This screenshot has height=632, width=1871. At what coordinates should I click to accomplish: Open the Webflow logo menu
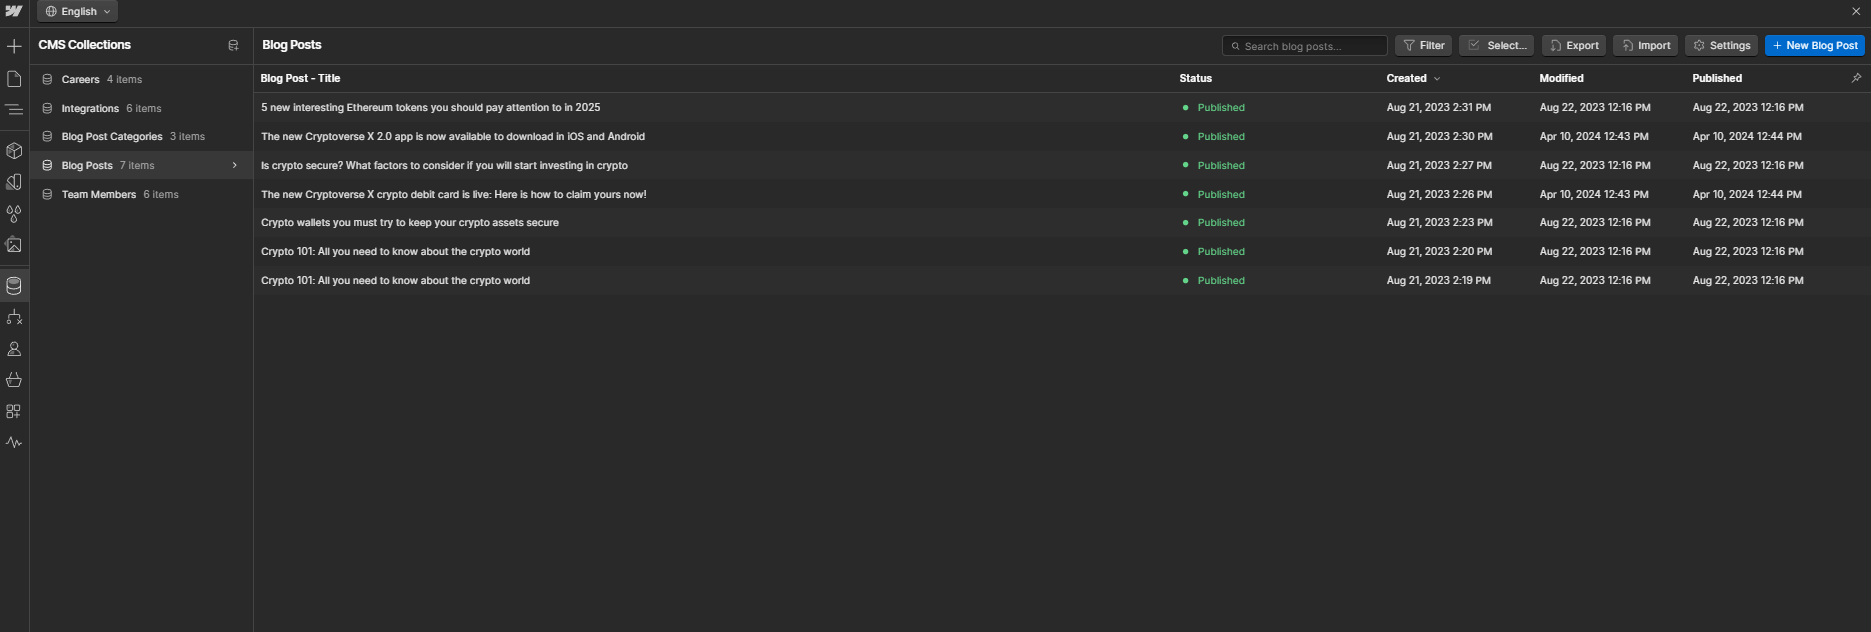[x=14, y=11]
